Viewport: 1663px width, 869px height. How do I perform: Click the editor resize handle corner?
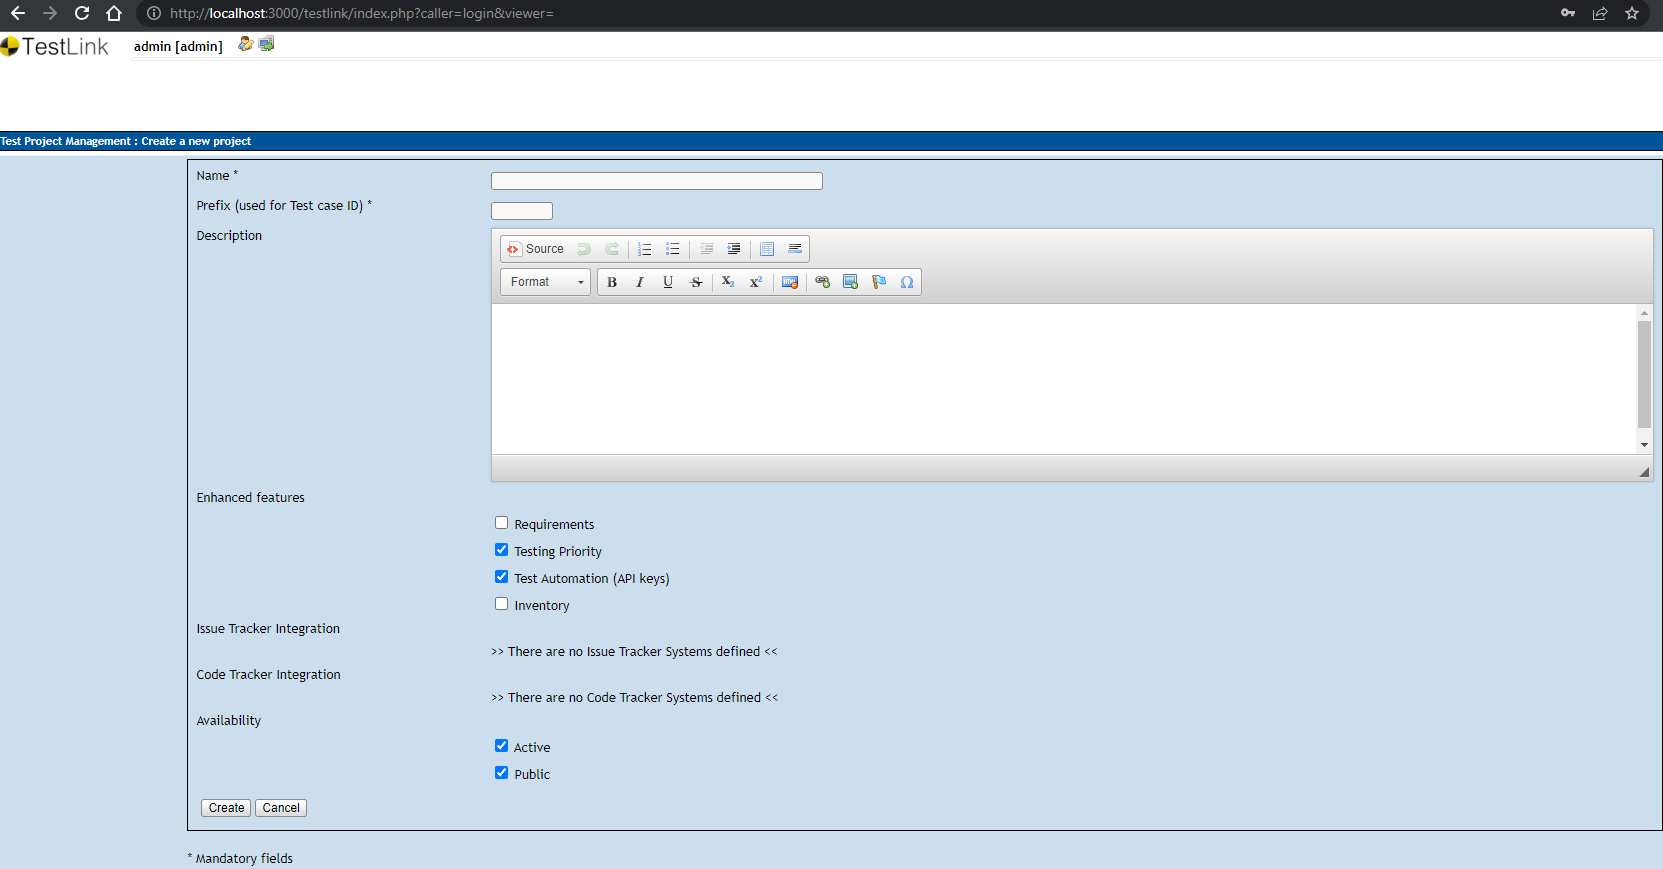1644,472
